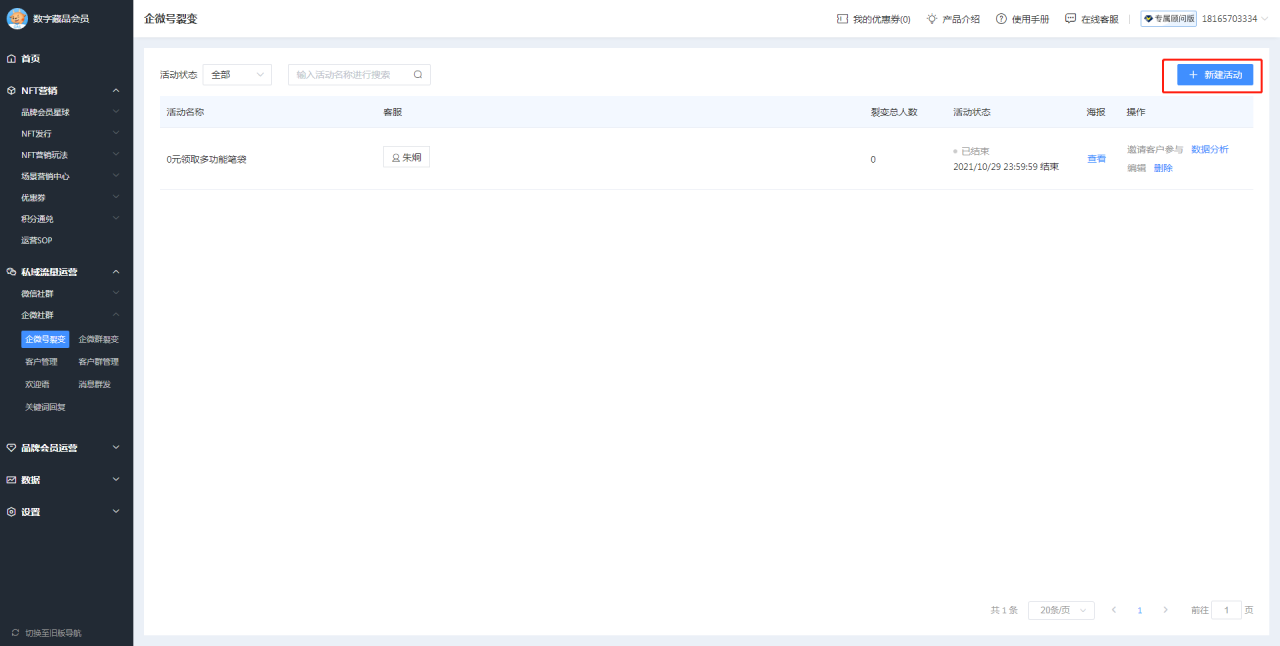Screen dimensions: 1280x646
Task: Open 使用手册 via the question mark icon
Action: pos(1002,18)
